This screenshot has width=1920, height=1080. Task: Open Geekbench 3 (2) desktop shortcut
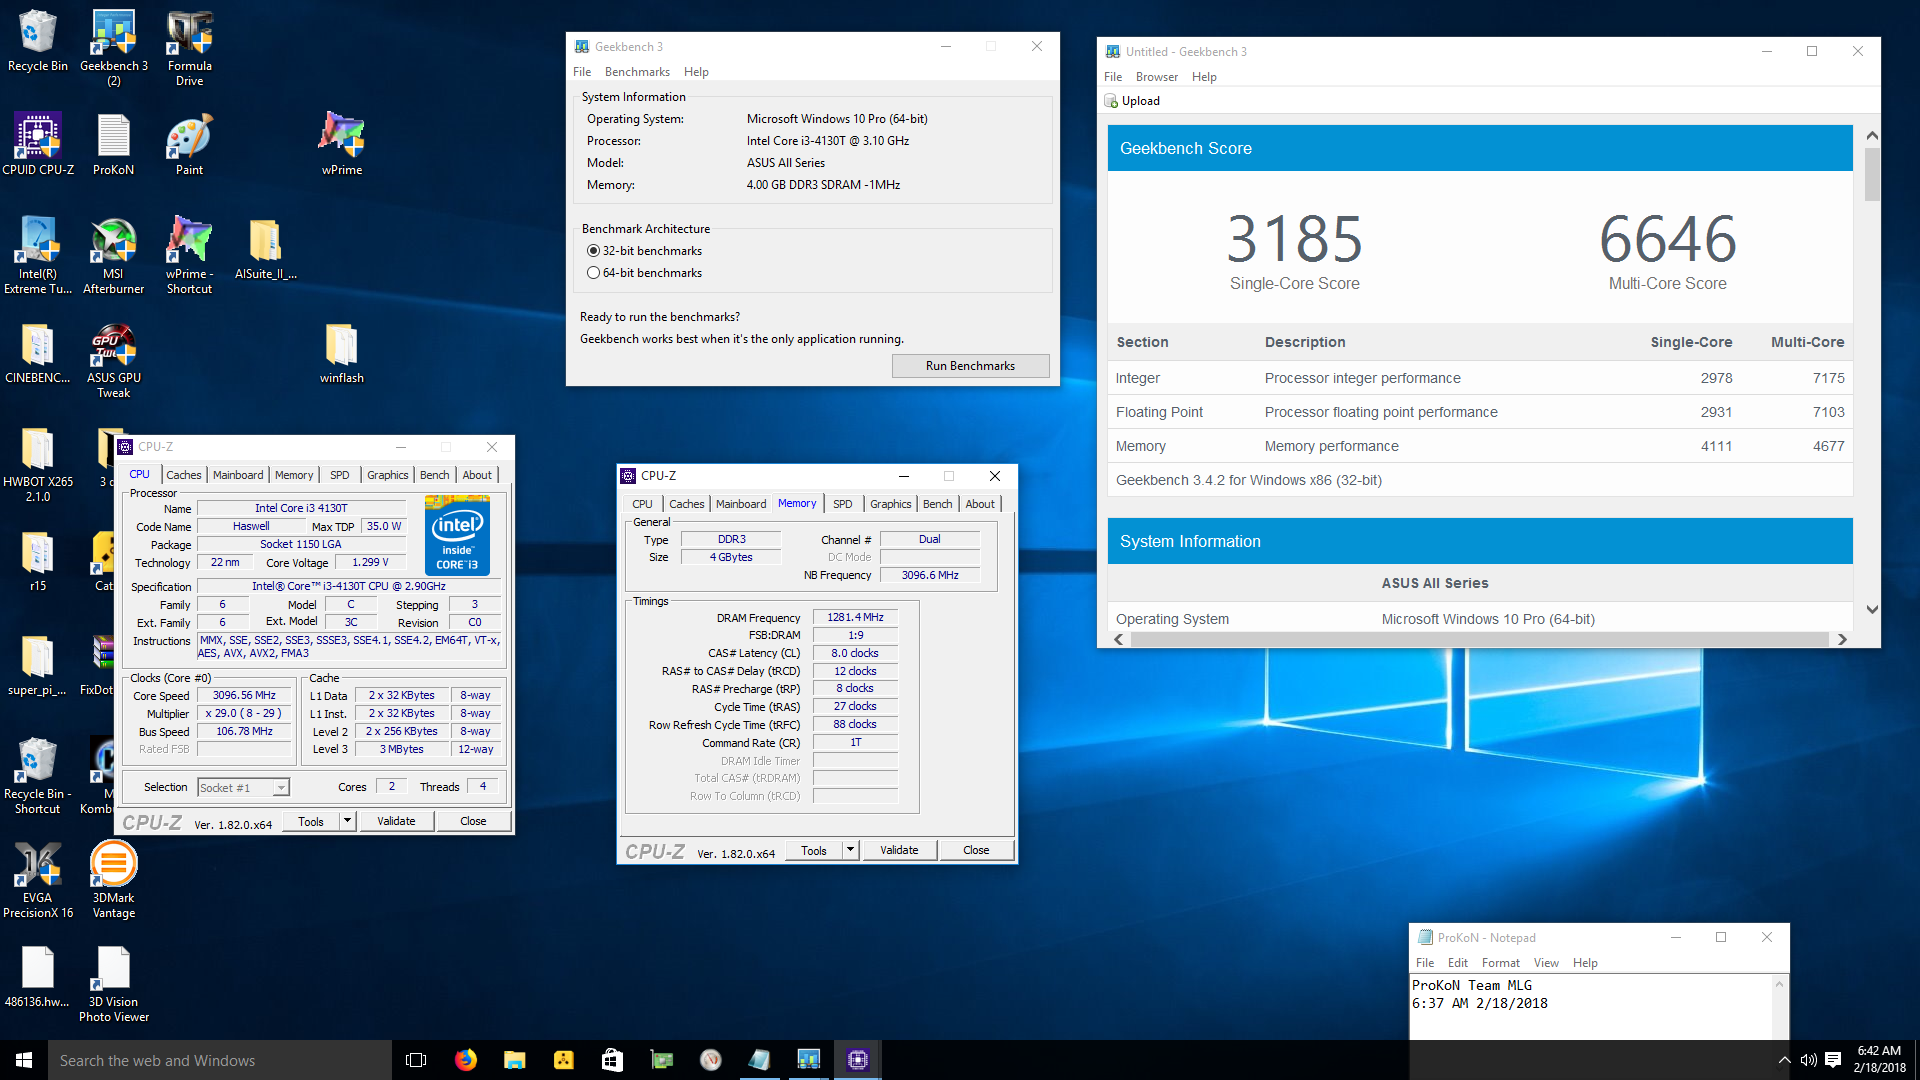point(113,48)
